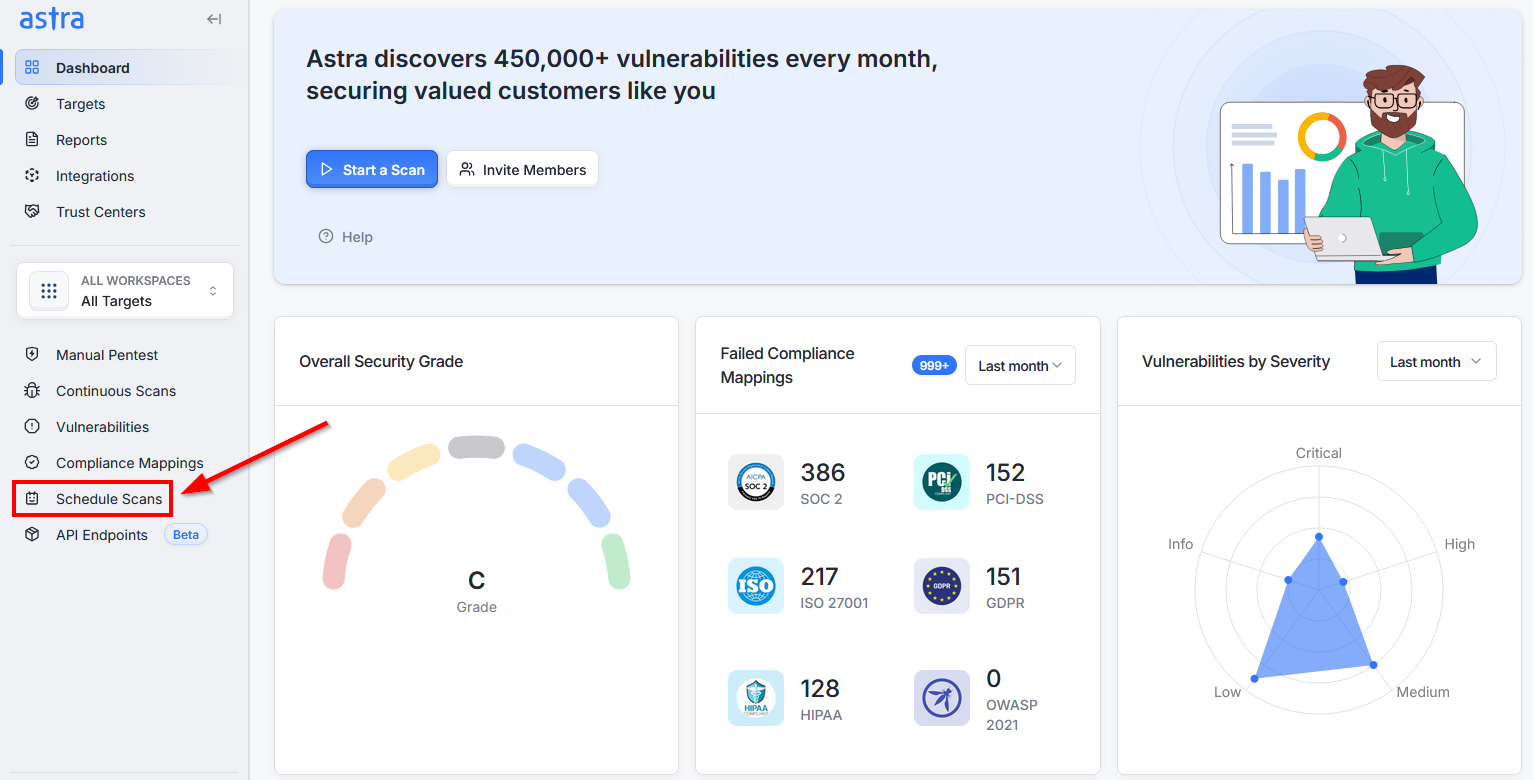Screen dimensions: 1533x780
Task: Click the Medium axis label on radar chart
Action: (1423, 692)
